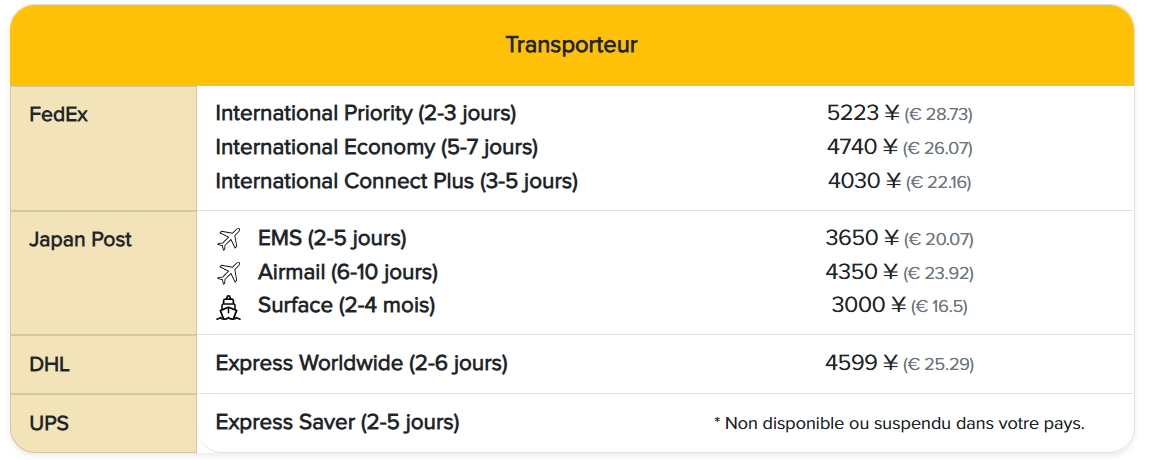Select International Connect Plus shipping

(x=396, y=181)
